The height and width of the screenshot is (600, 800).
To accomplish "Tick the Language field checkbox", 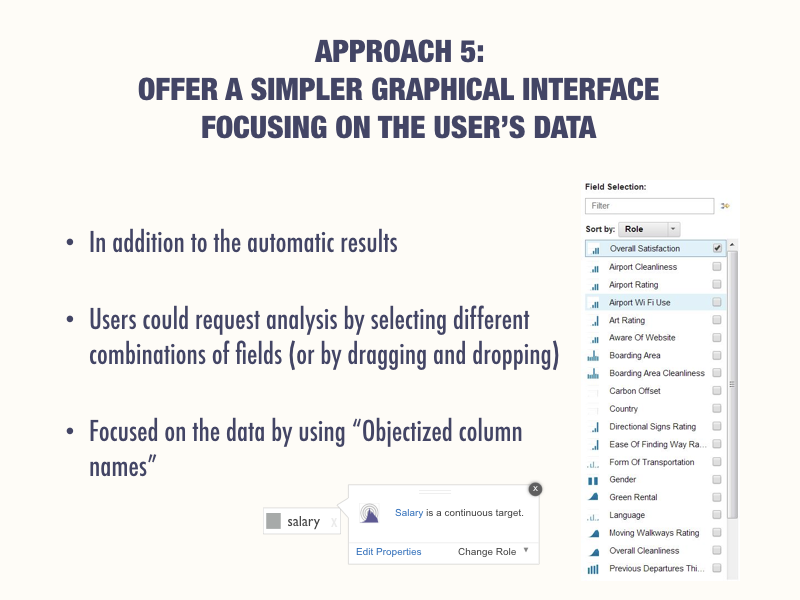I will (717, 515).
